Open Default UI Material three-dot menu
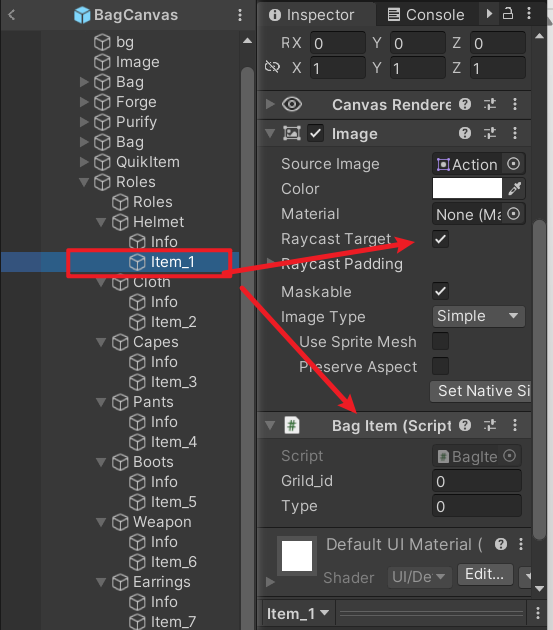The width and height of the screenshot is (553, 630). click(521, 544)
